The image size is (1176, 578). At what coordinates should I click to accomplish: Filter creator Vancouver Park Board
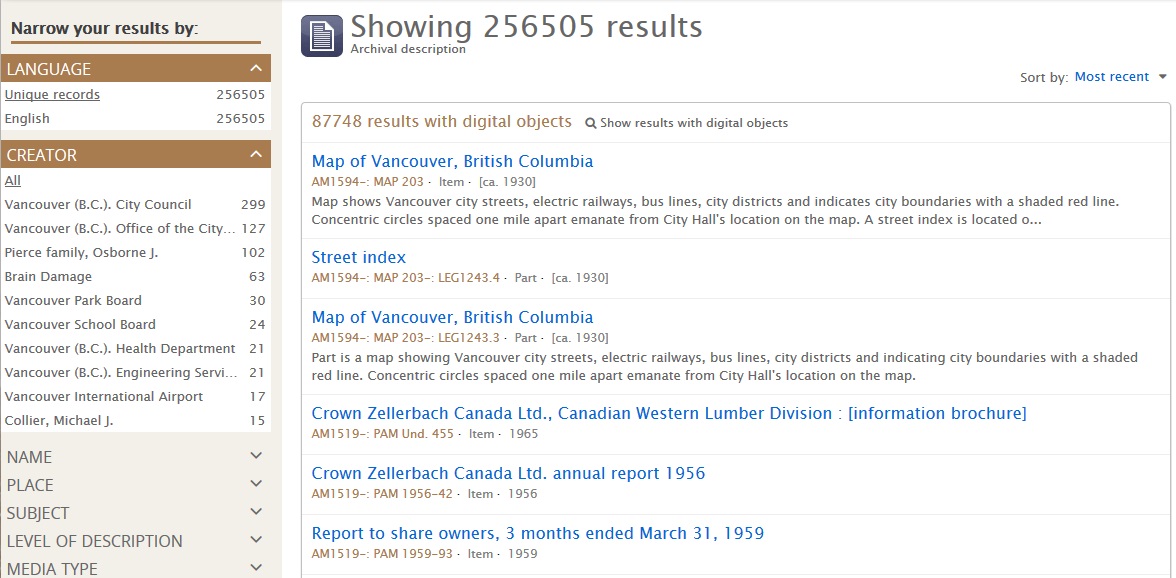tap(73, 301)
